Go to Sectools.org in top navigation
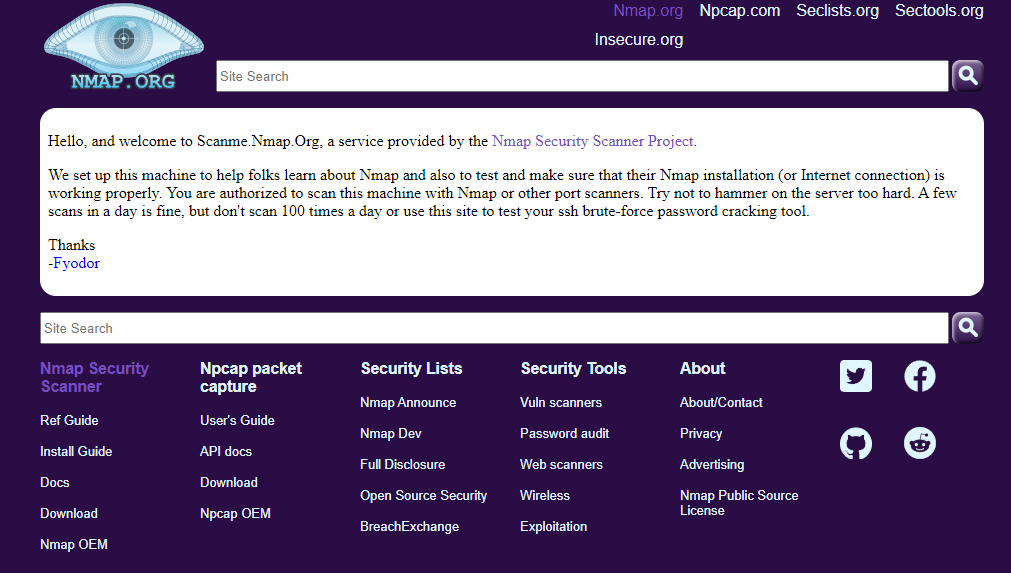 939,11
